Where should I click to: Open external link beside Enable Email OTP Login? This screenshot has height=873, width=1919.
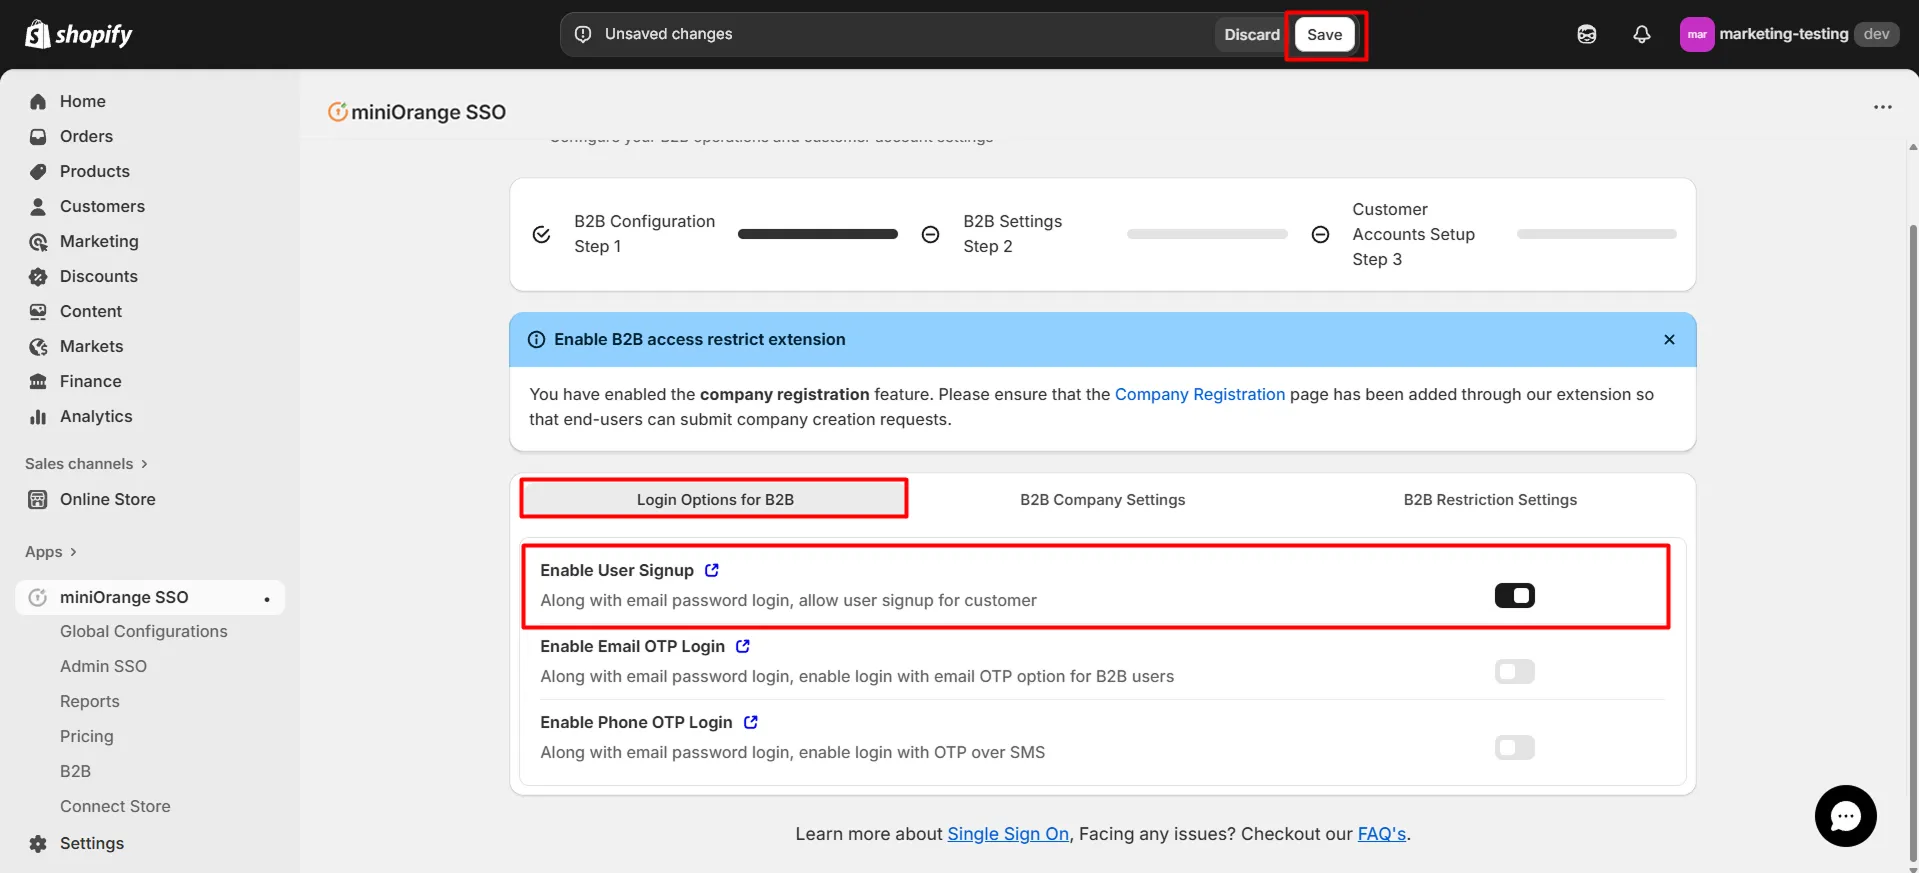(743, 646)
